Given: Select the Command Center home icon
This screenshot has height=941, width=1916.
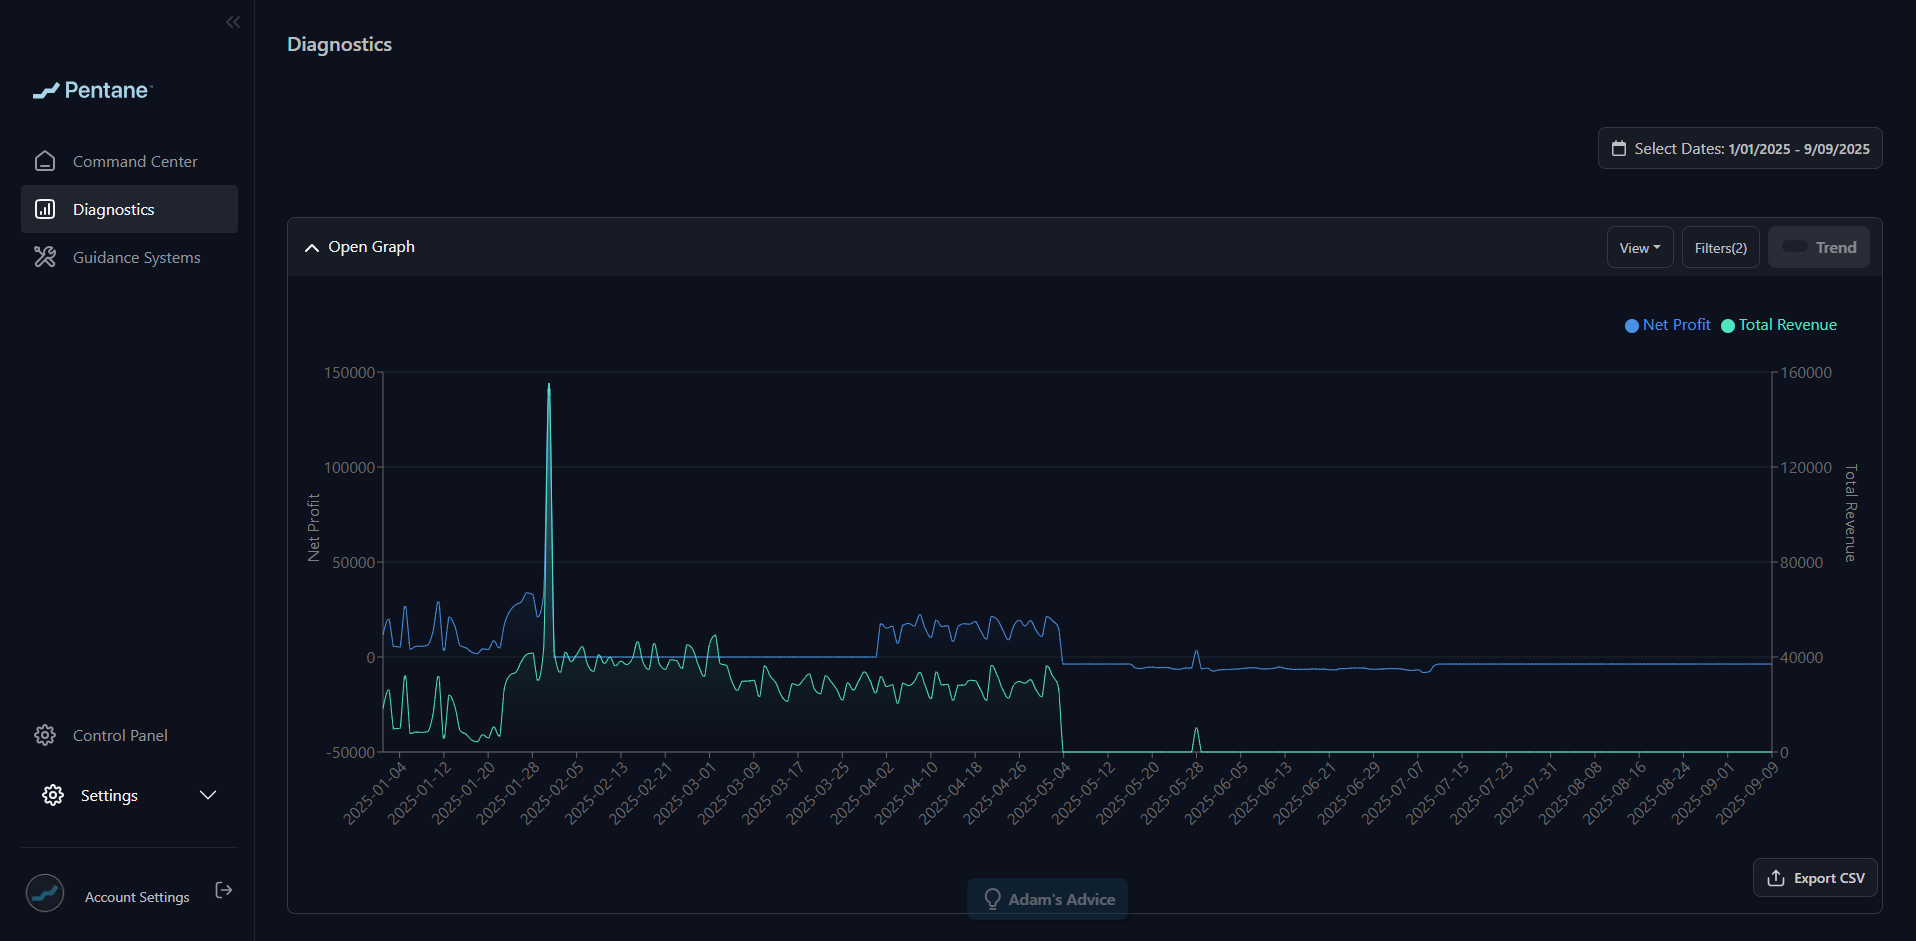Looking at the screenshot, I should click(x=45, y=160).
